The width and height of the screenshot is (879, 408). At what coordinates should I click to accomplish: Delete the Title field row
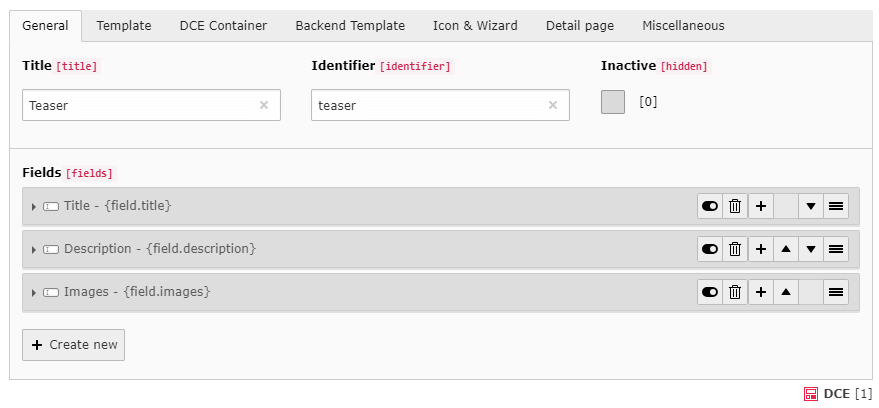[x=735, y=206]
